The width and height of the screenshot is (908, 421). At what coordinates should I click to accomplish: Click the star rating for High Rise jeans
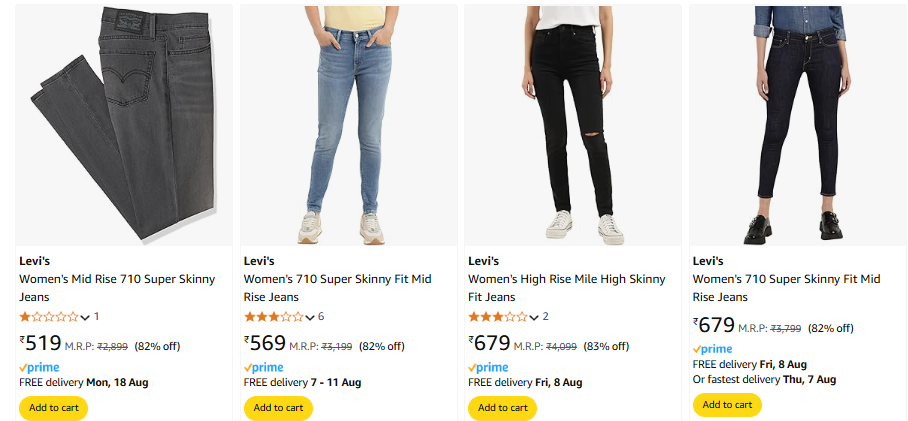click(497, 317)
